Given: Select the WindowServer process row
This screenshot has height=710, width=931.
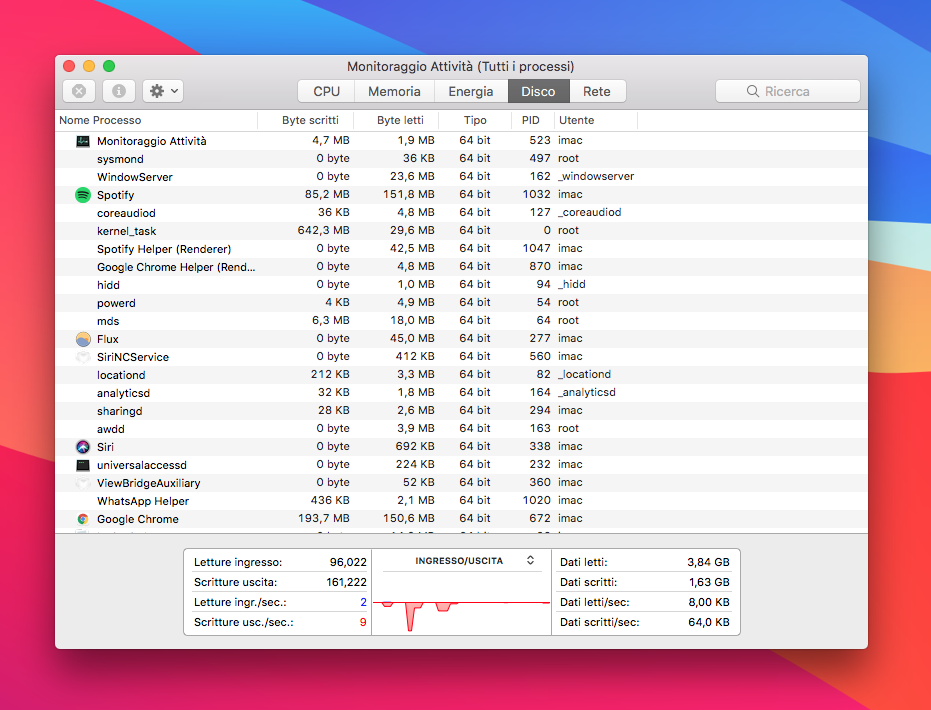Looking at the screenshot, I should click(x=461, y=177).
